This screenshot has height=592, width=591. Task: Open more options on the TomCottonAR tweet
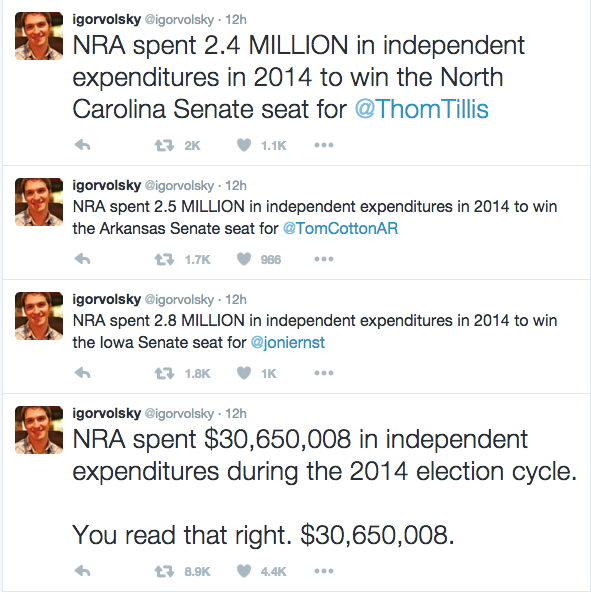pyautogui.click(x=324, y=259)
